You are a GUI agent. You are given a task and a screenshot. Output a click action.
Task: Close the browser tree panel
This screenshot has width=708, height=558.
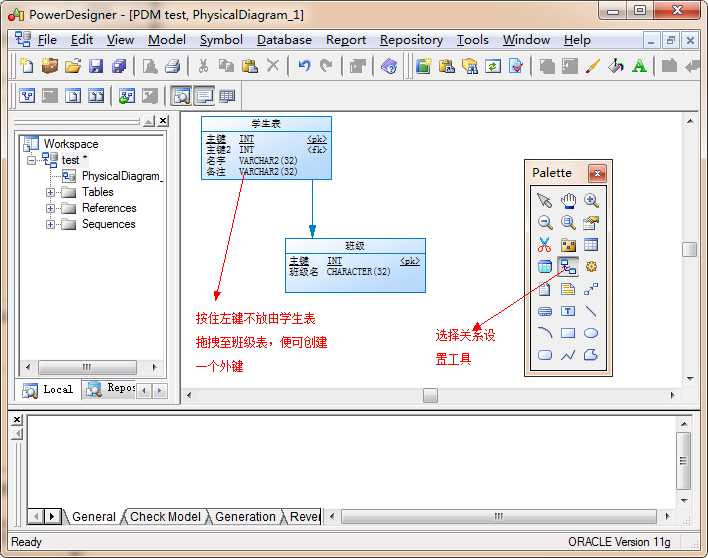point(163,121)
